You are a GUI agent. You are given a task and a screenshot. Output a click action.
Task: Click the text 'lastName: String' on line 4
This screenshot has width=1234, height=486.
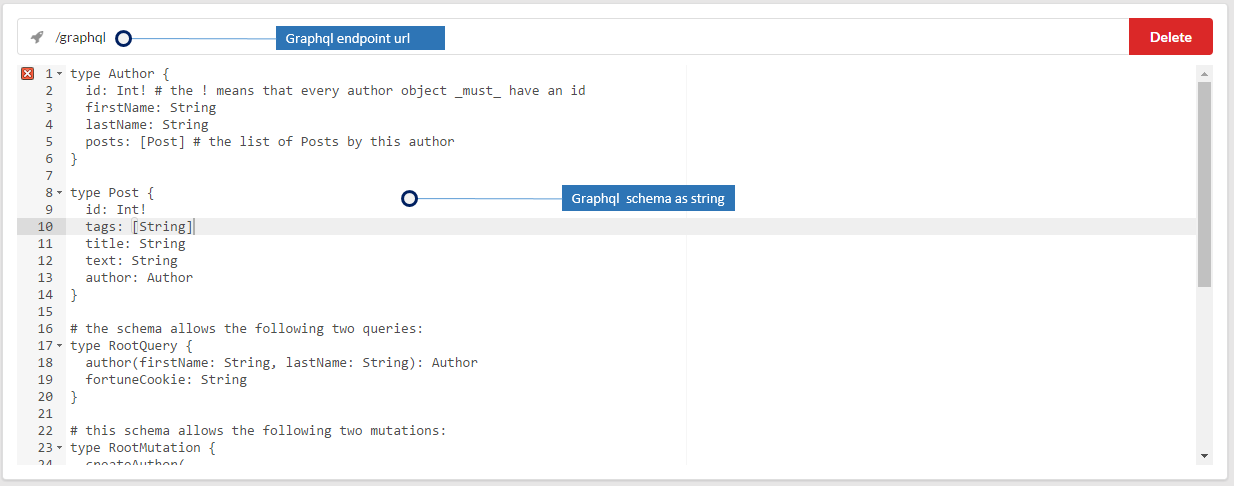(x=147, y=124)
